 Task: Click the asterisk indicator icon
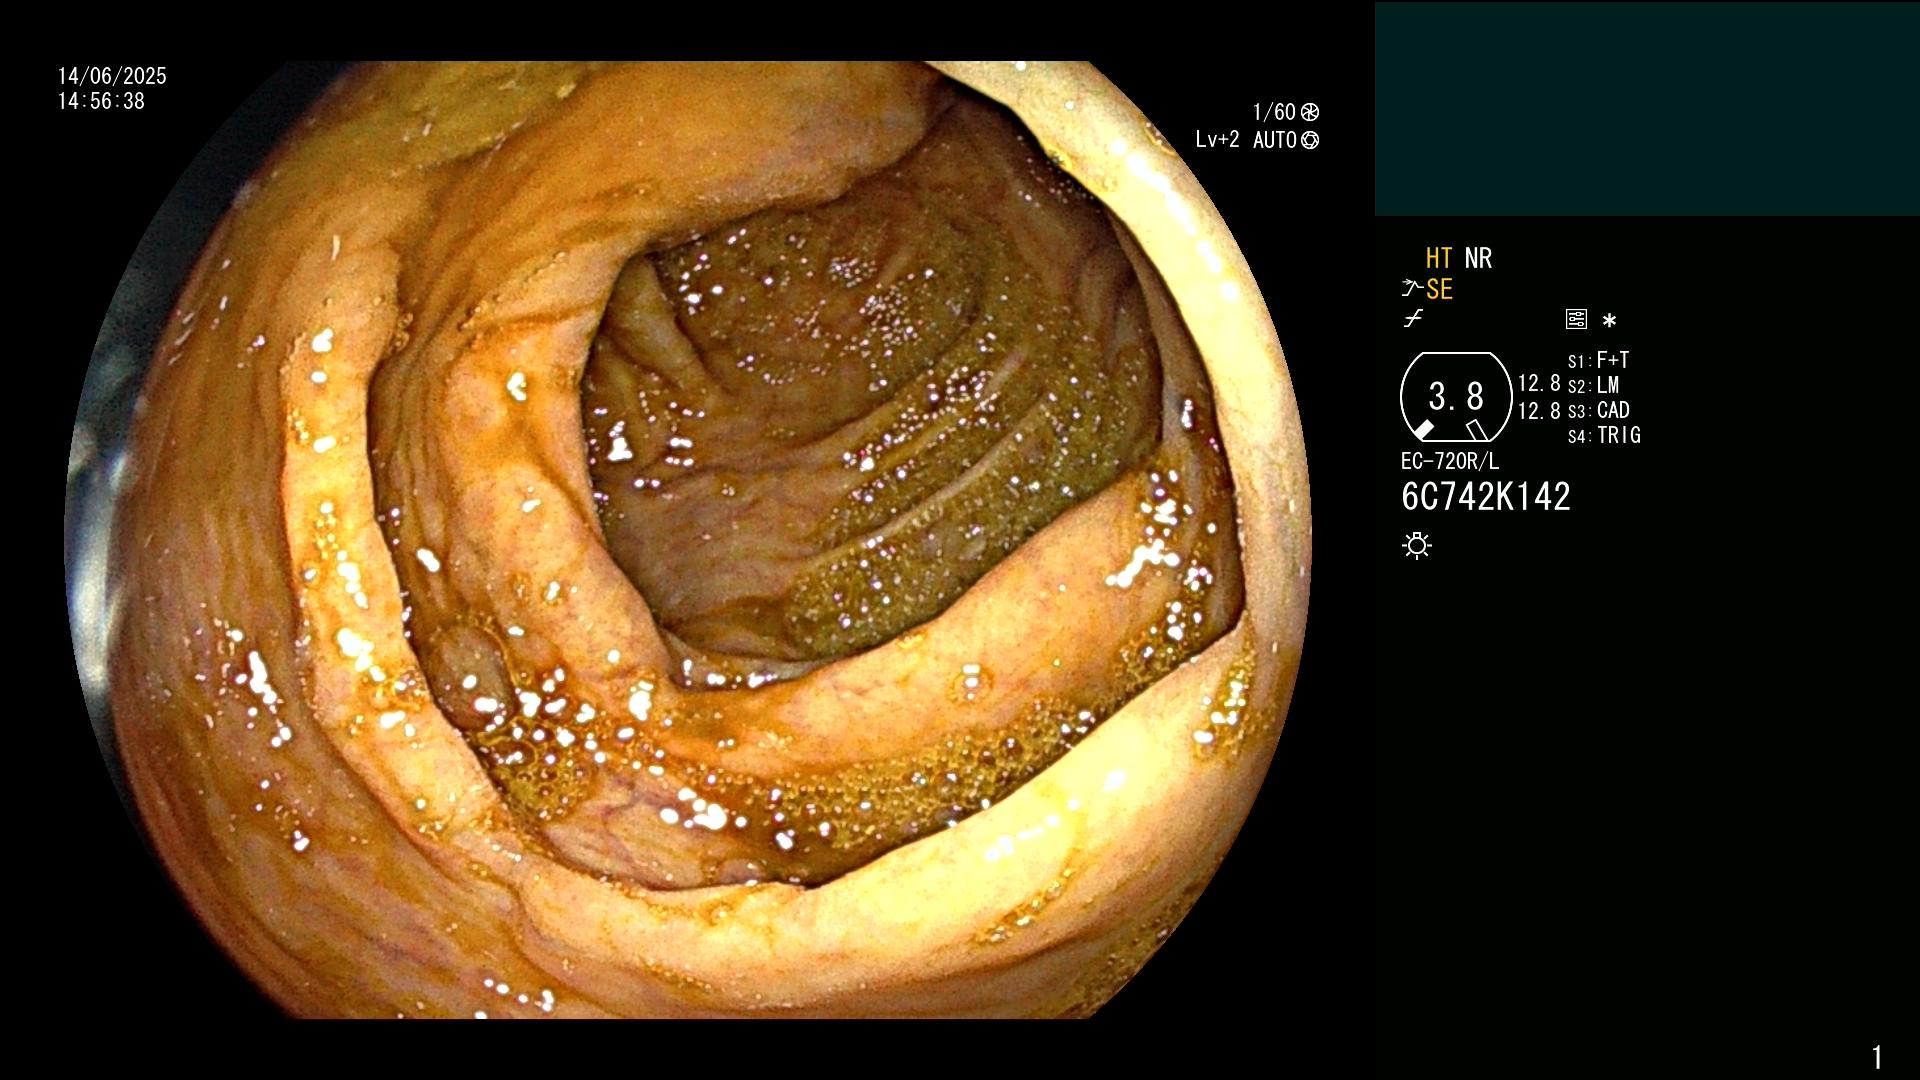coord(1609,321)
